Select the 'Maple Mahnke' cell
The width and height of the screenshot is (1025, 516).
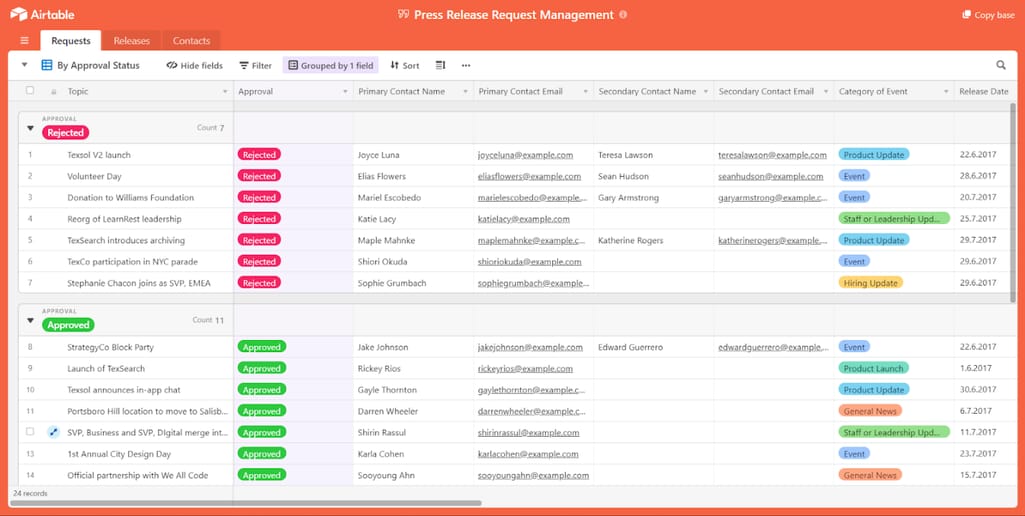[x=413, y=241]
